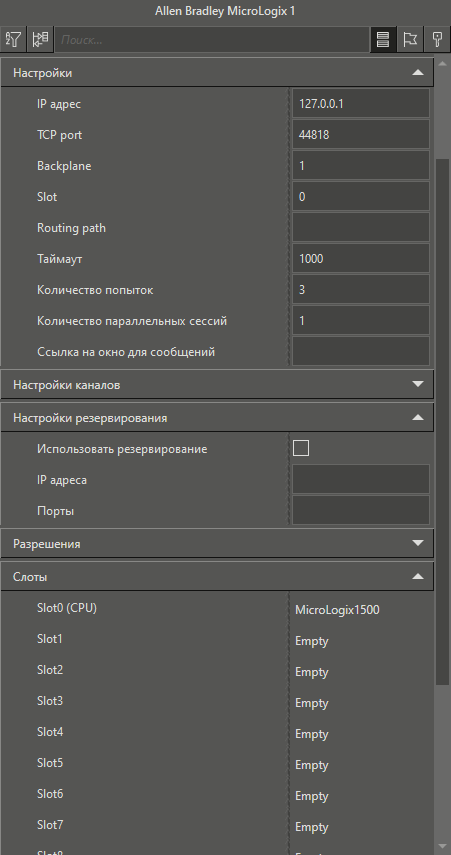Image resolution: width=451 pixels, height=855 pixels.
Task: Open the flag view icon
Action: (410, 39)
